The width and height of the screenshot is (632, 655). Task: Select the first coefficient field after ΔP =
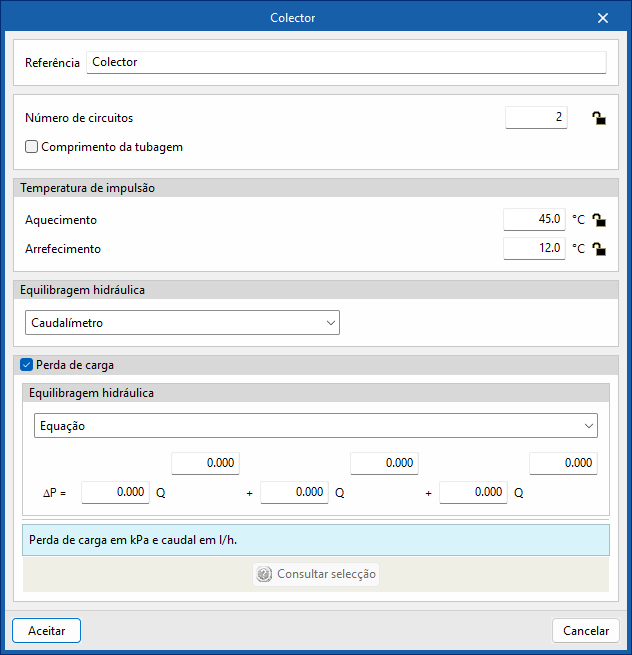(115, 492)
